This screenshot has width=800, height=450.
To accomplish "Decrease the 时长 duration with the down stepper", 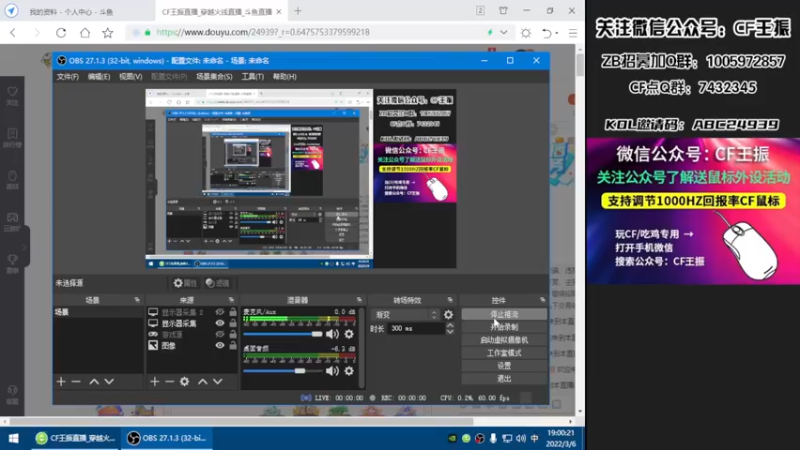I will click(450, 332).
